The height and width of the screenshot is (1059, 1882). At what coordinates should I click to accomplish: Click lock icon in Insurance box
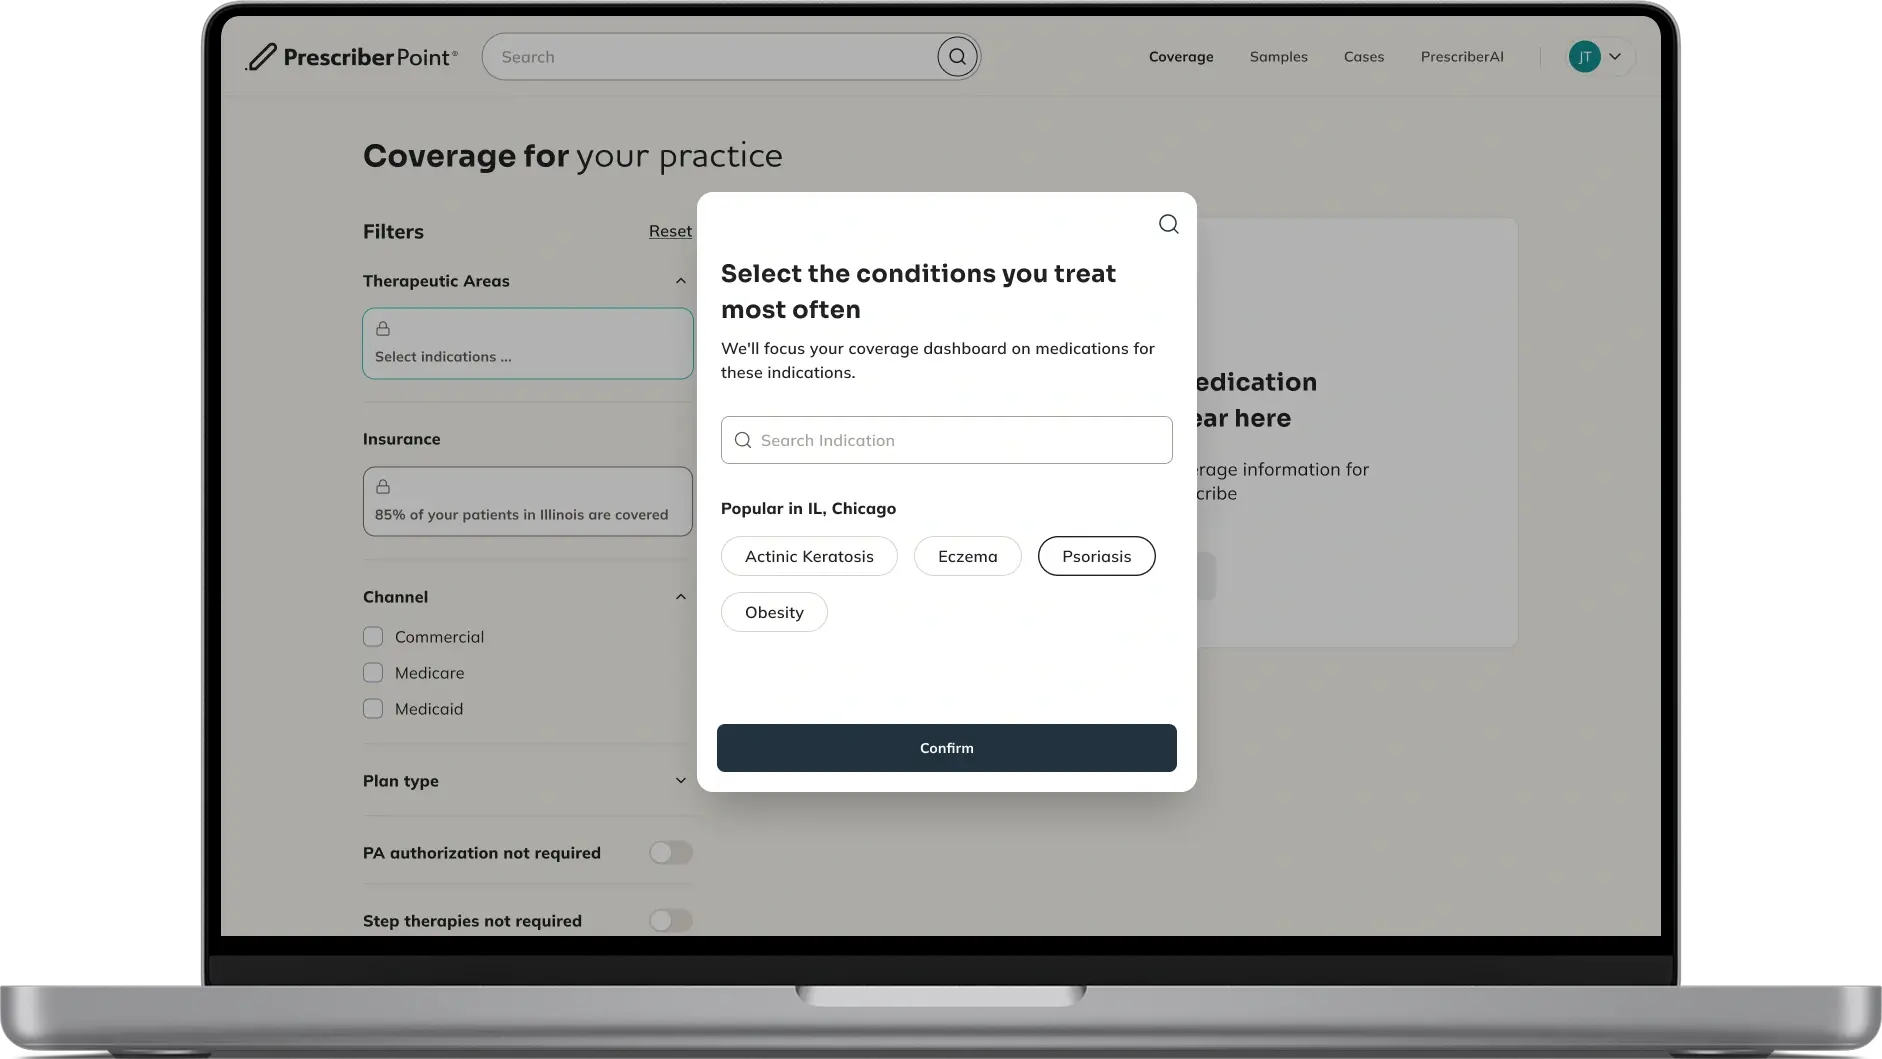click(383, 487)
